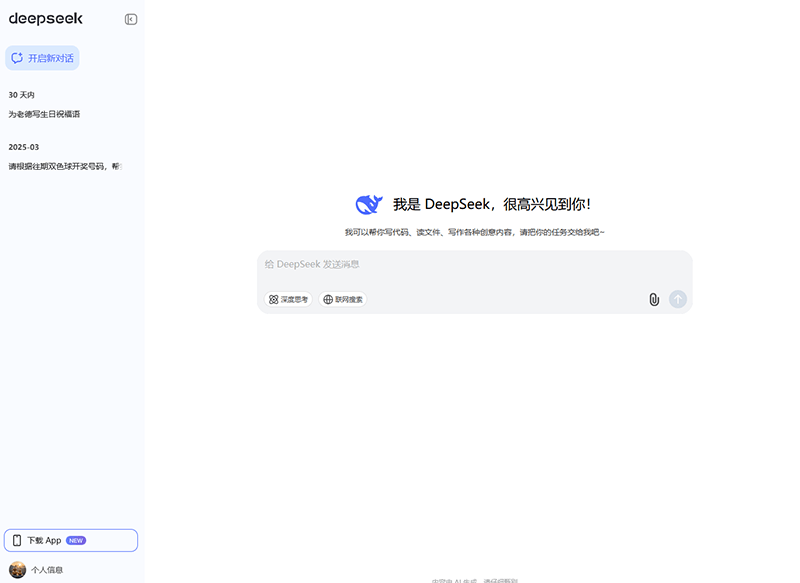Click the NEW badge on download button

pyautogui.click(x=76, y=540)
